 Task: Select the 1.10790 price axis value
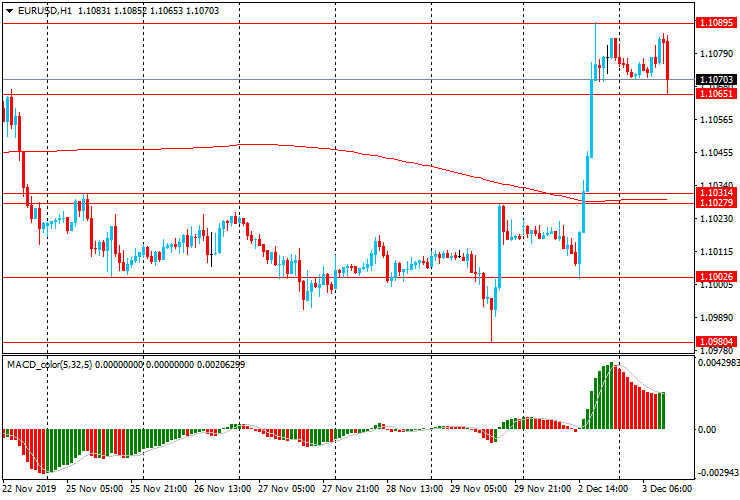click(x=717, y=54)
